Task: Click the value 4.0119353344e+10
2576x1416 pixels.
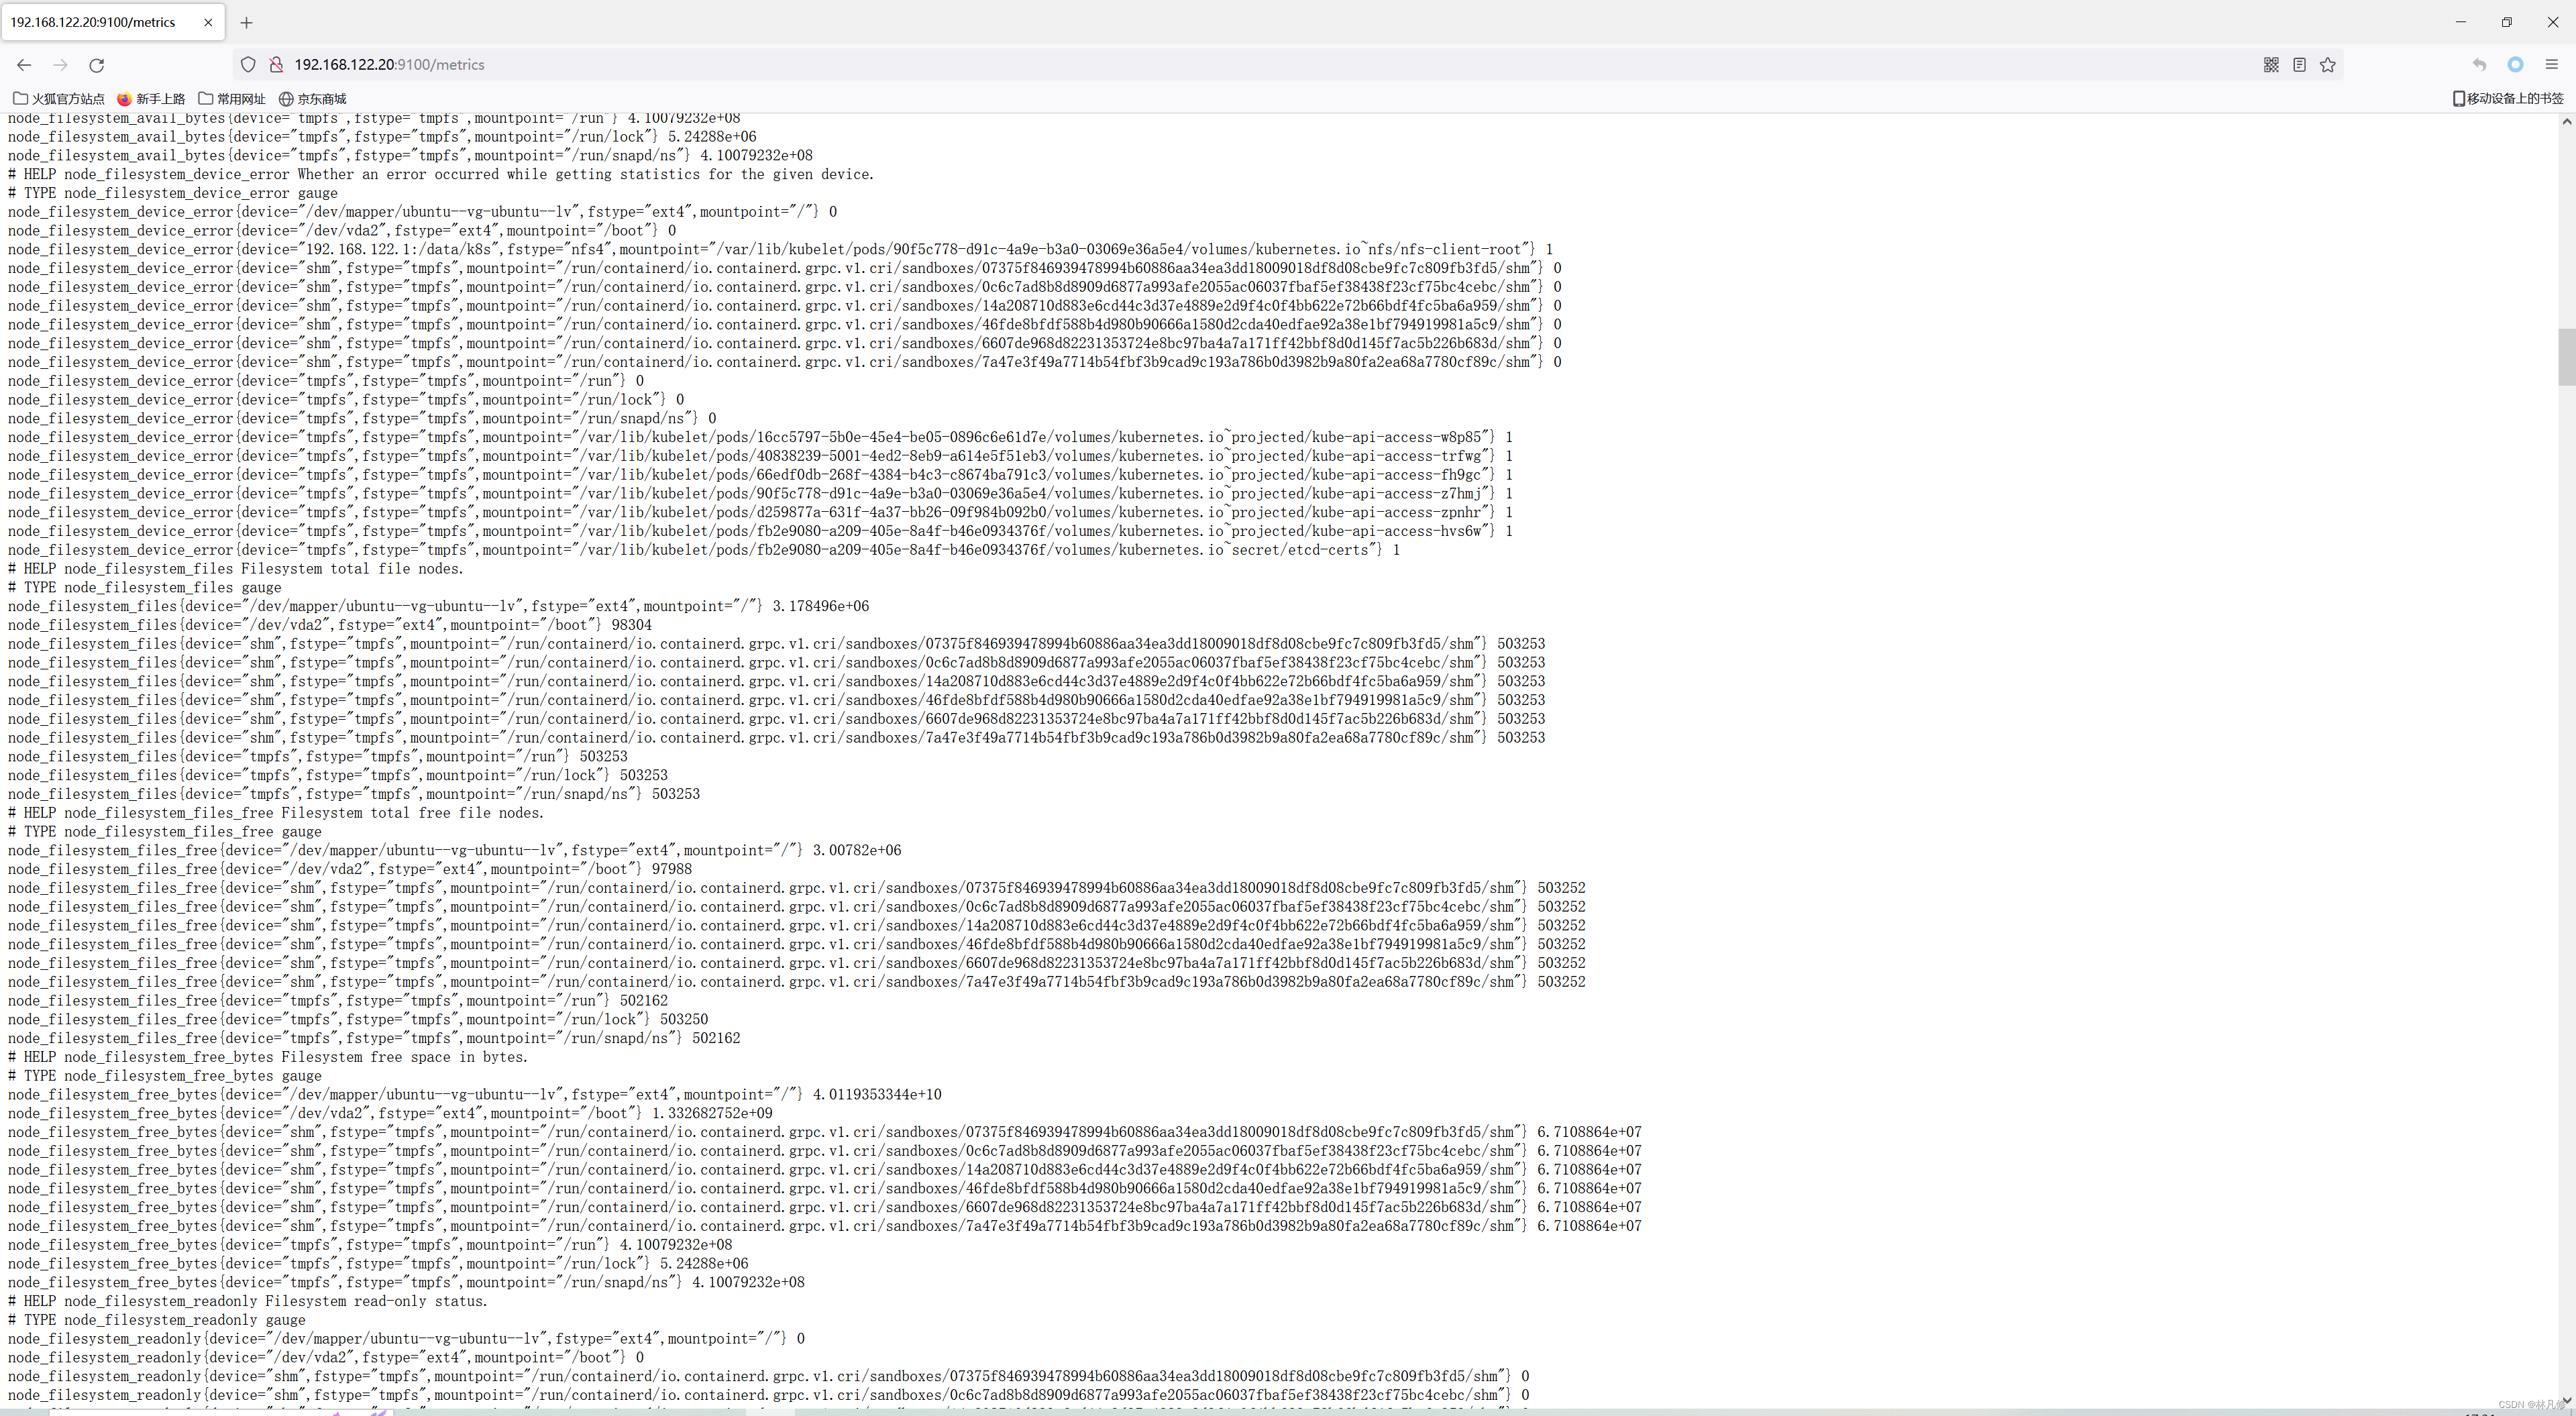Action: pos(877,1095)
